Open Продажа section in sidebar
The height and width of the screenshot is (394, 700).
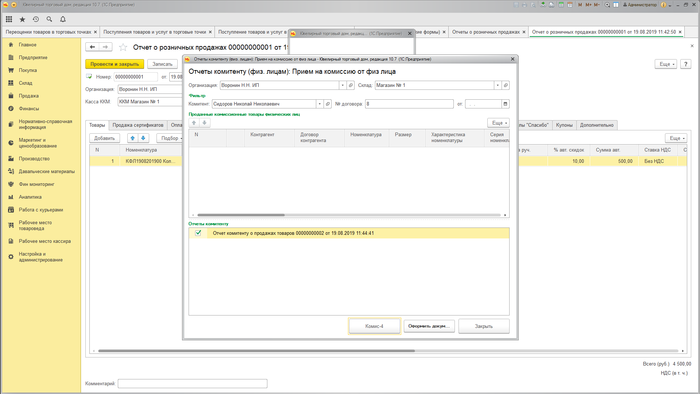tap(29, 95)
